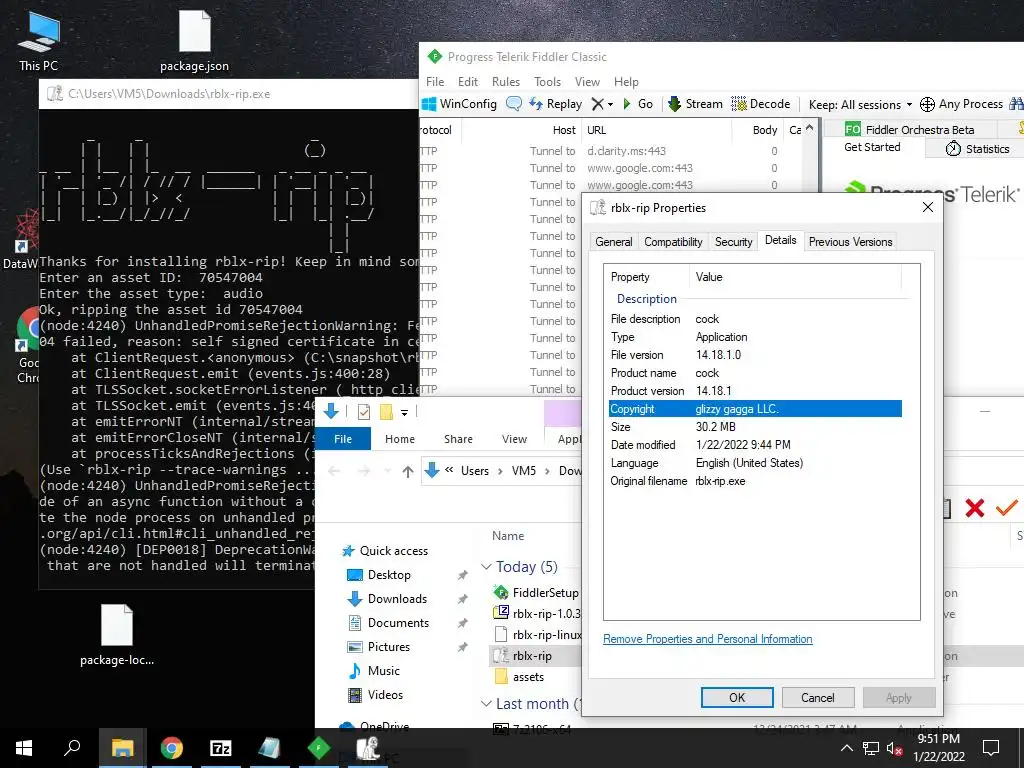1024x768 pixels.
Task: Open package.json file on desktop
Action: click(195, 40)
